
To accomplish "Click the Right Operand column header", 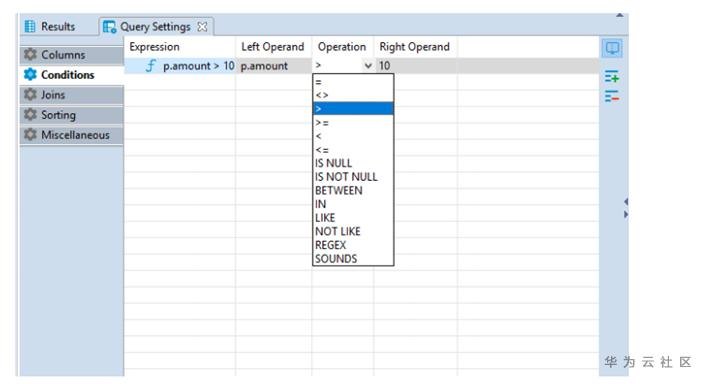I will point(416,47).
